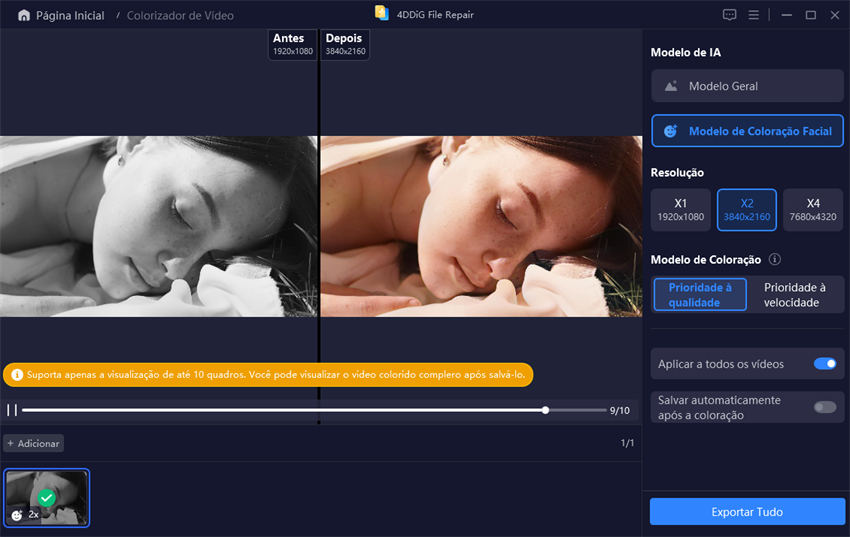Choose X4 7680x4320 resolution

pos(813,210)
